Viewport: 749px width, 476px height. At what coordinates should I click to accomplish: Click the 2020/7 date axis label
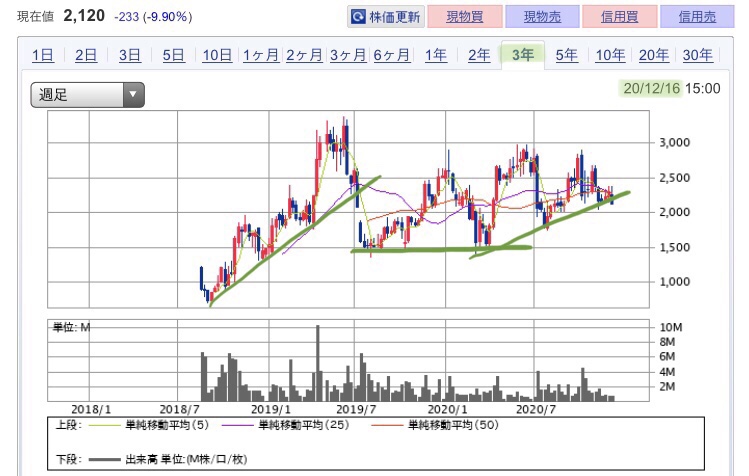tap(535, 410)
